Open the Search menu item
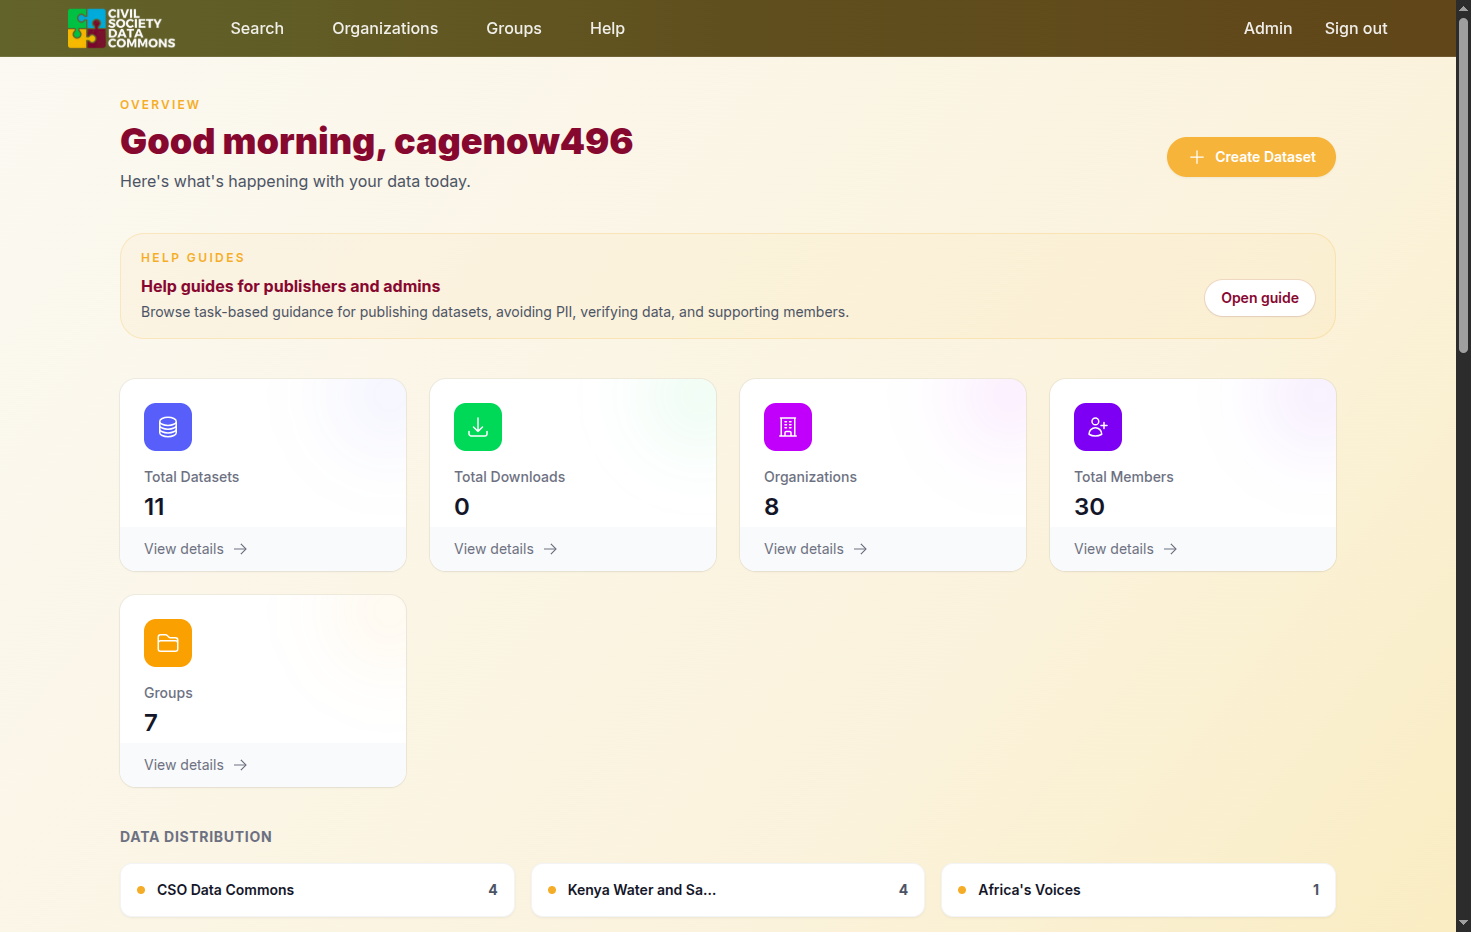Viewport: 1471px width, 932px height. pos(257,28)
